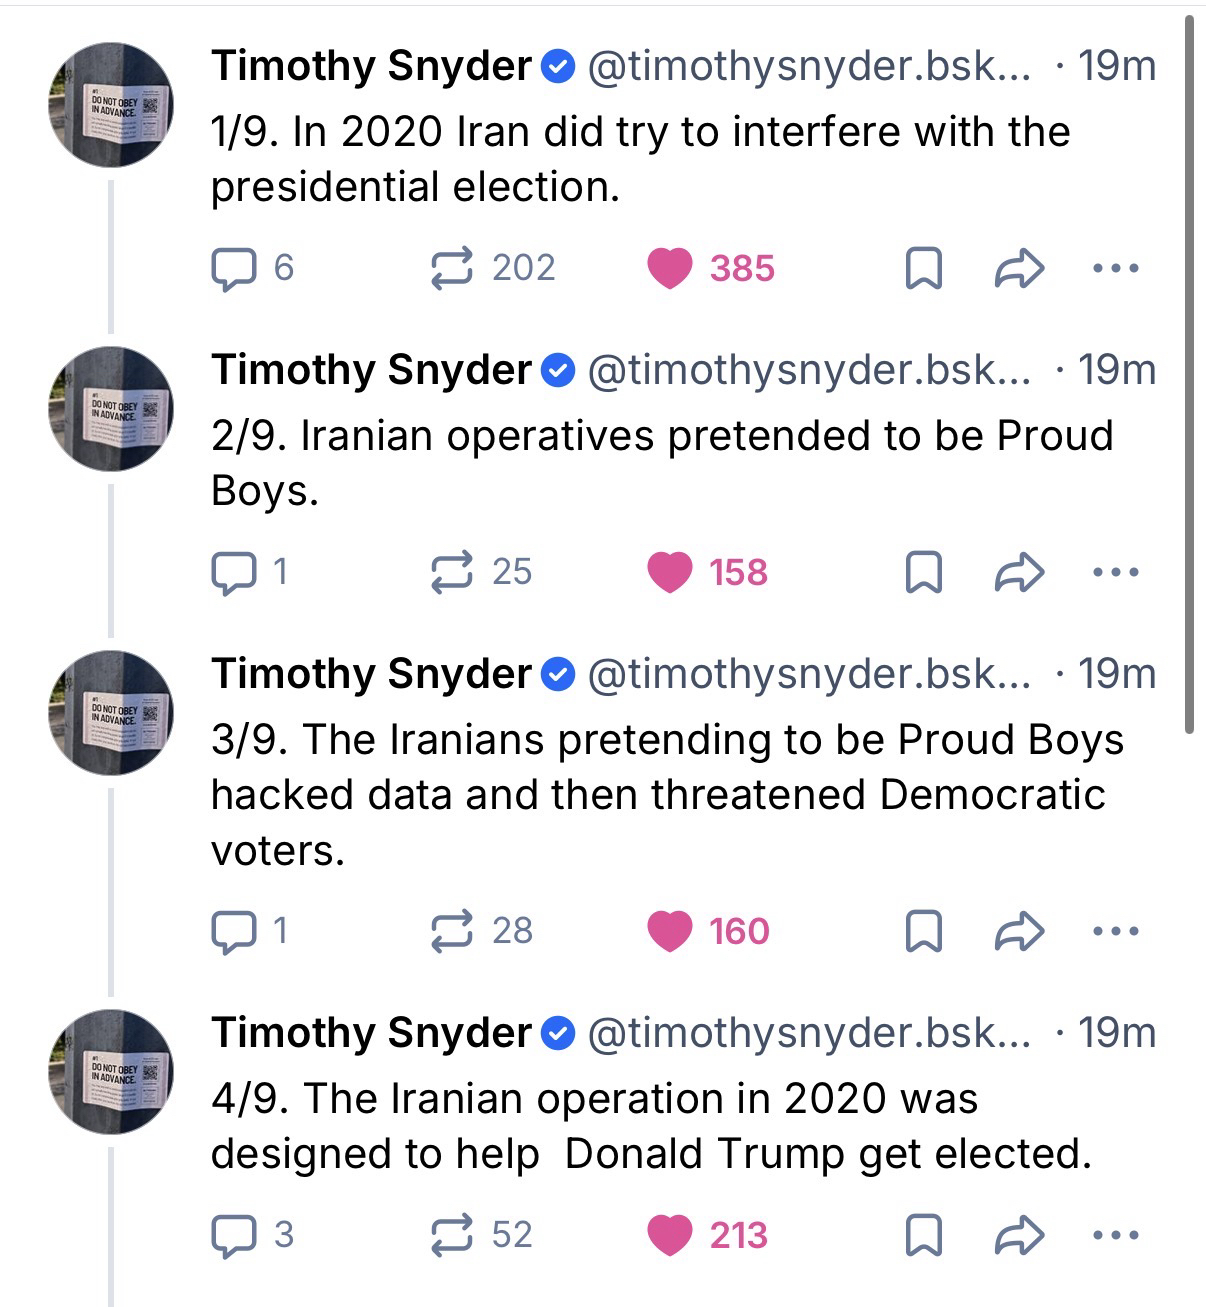The width and height of the screenshot is (1206, 1307).
Task: Bookmark the 1/9 presidential election post
Action: click(x=923, y=268)
